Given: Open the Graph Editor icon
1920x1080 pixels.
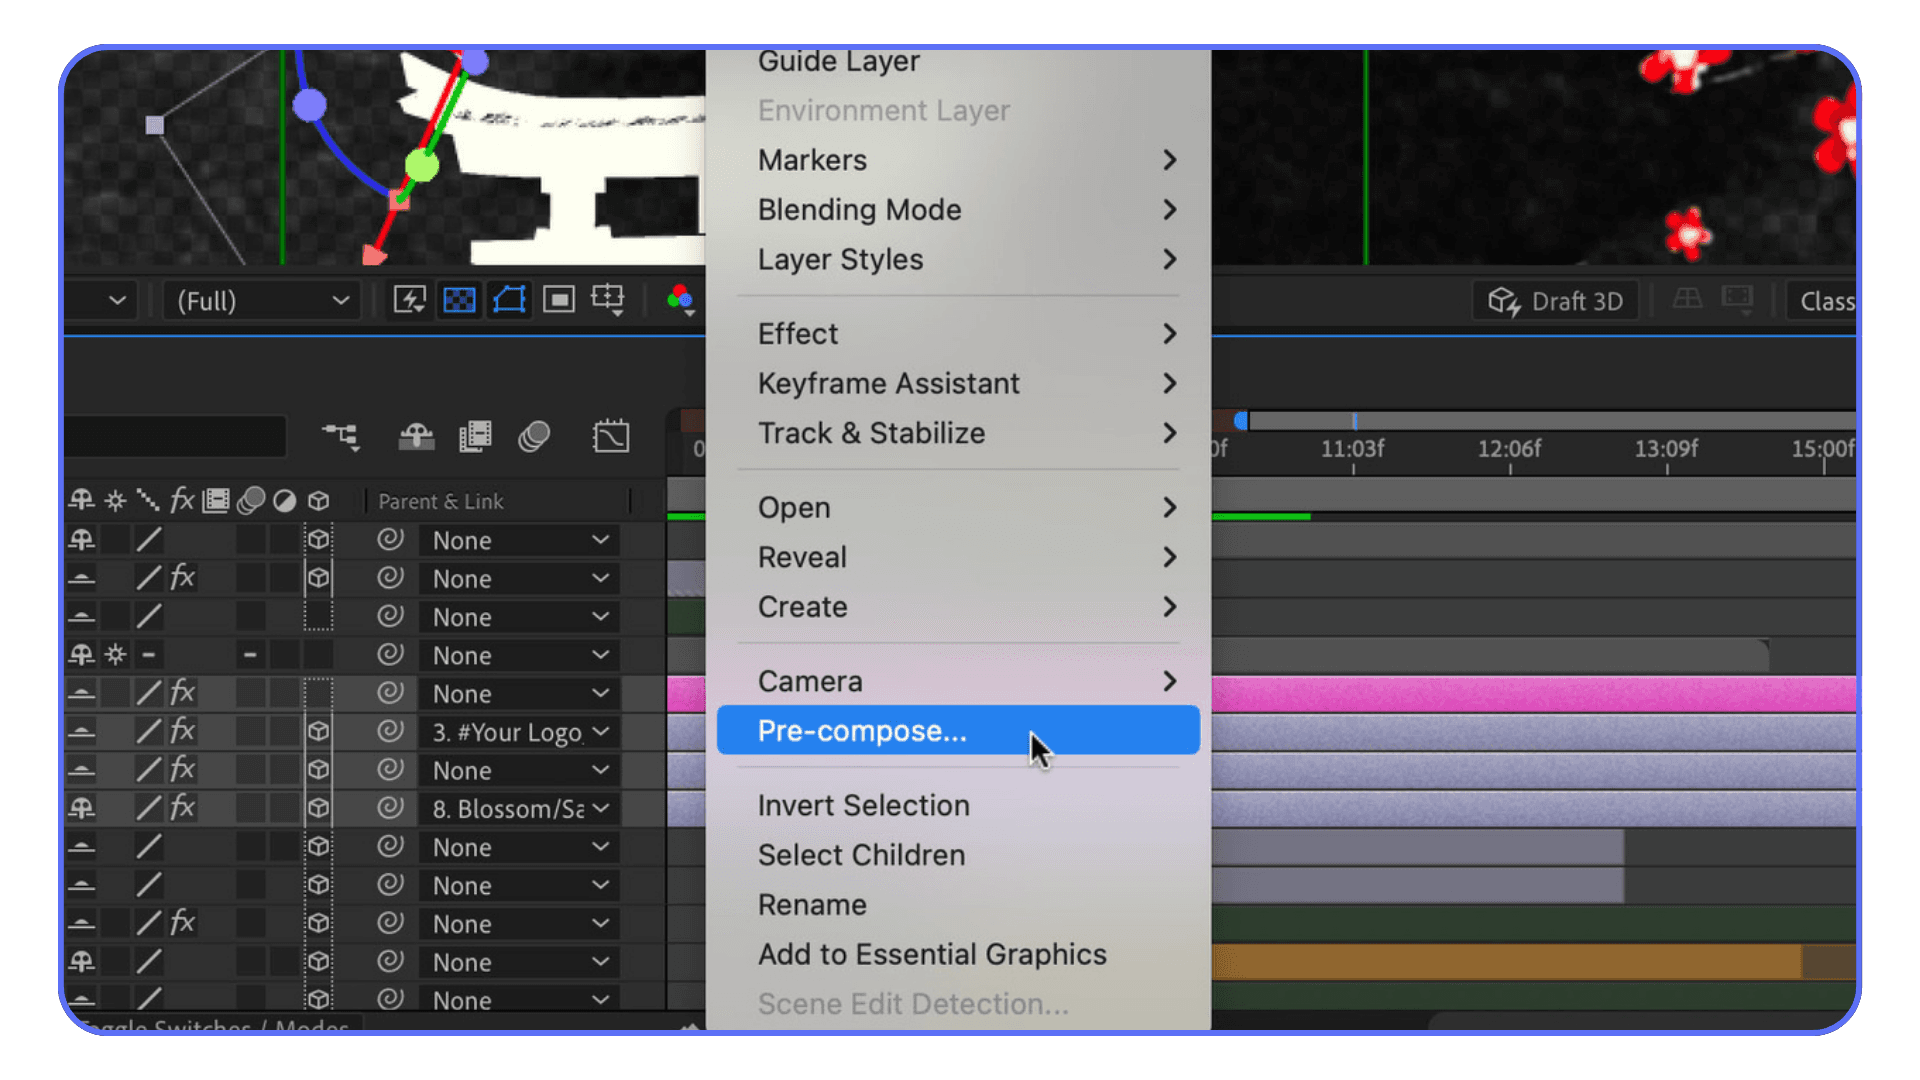Looking at the screenshot, I should coord(611,436).
